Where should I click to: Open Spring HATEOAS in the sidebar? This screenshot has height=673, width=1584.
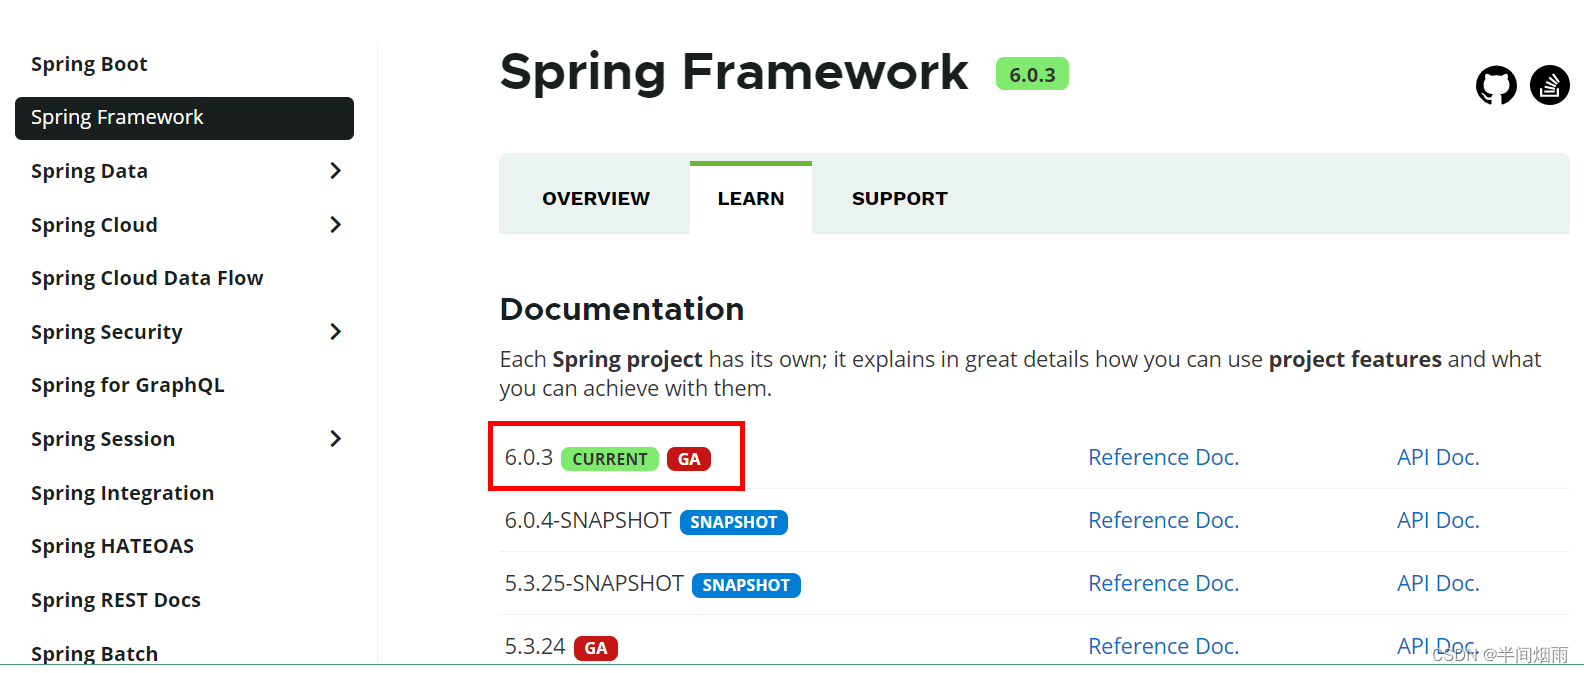pos(112,546)
